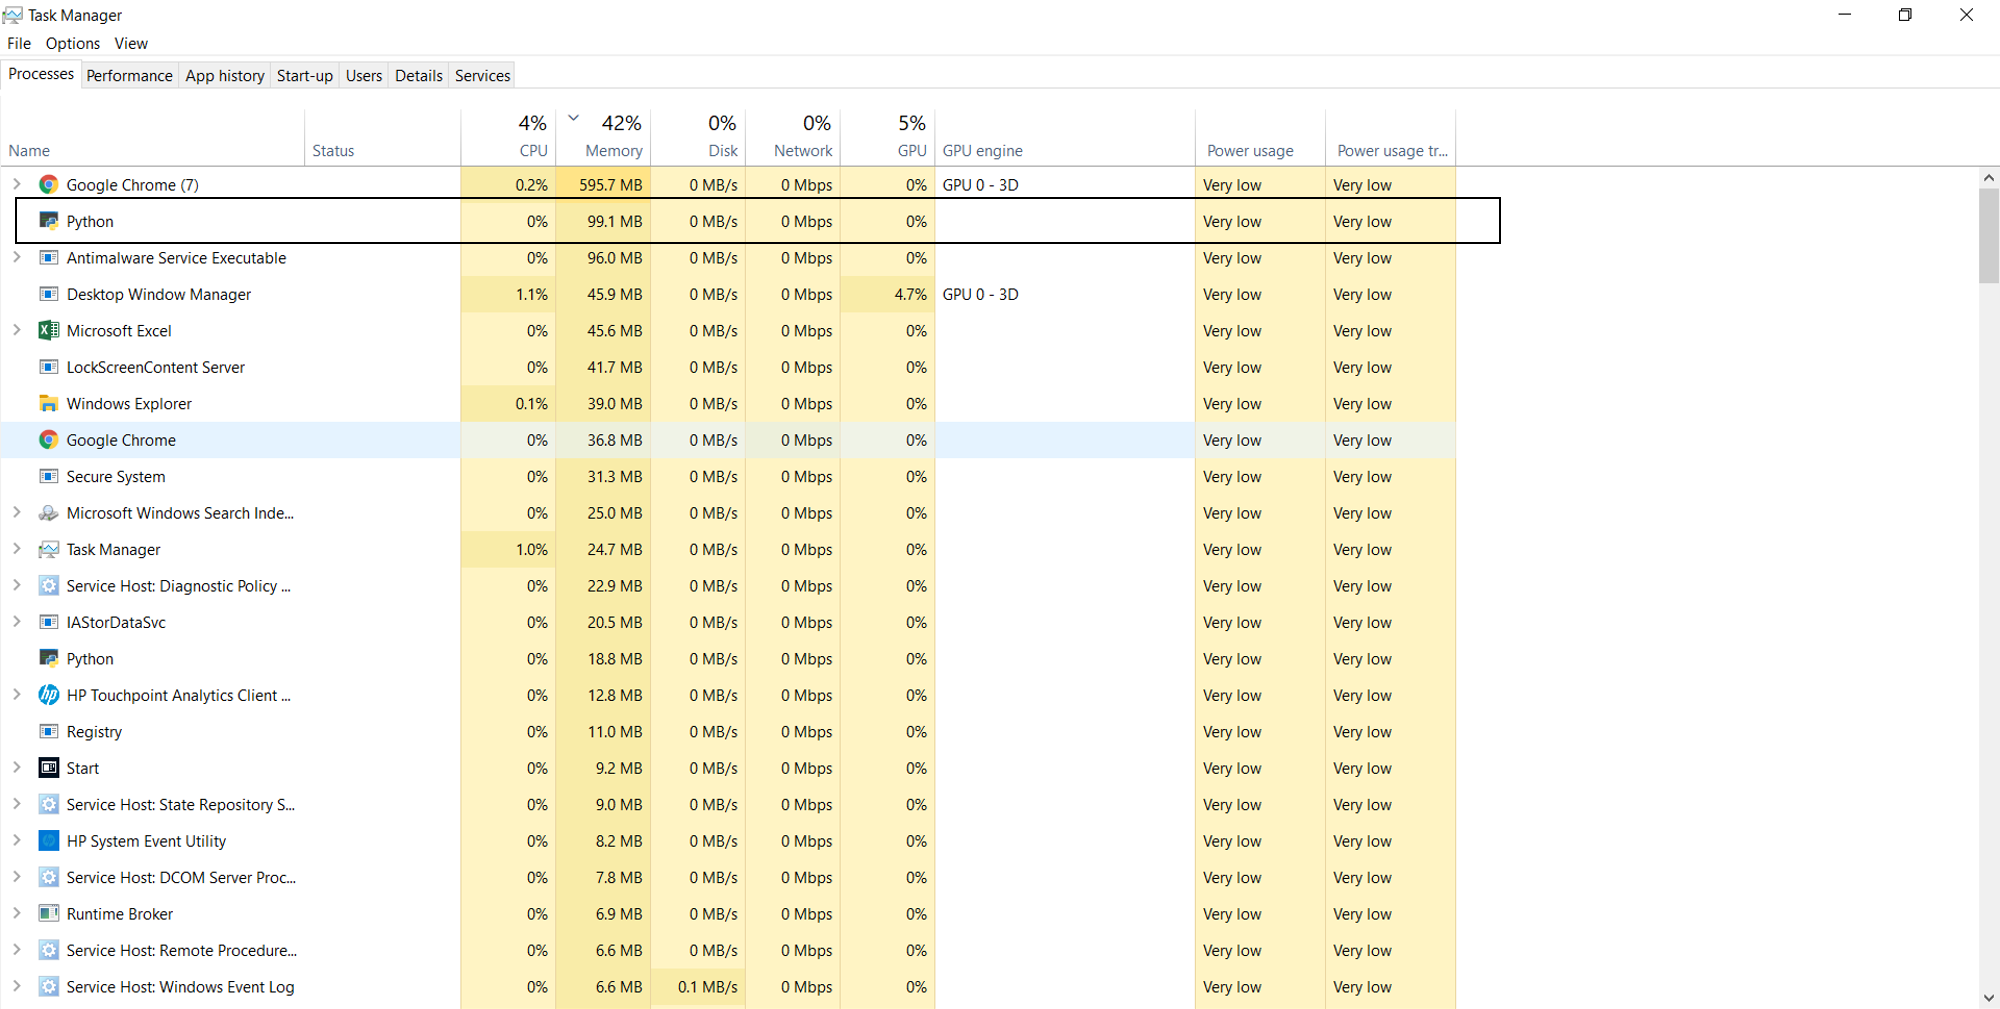Click the Task Manager icon in the title bar

(13, 15)
